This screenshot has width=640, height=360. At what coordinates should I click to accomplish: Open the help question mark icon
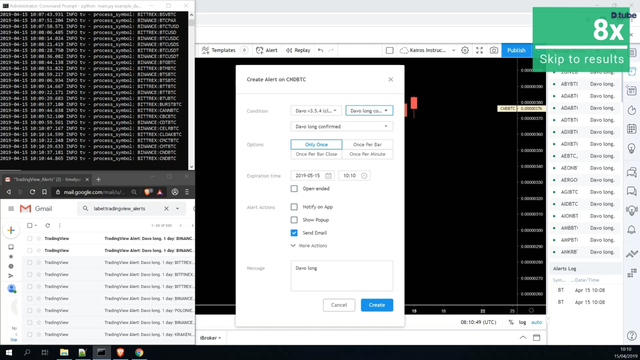click(x=631, y=336)
